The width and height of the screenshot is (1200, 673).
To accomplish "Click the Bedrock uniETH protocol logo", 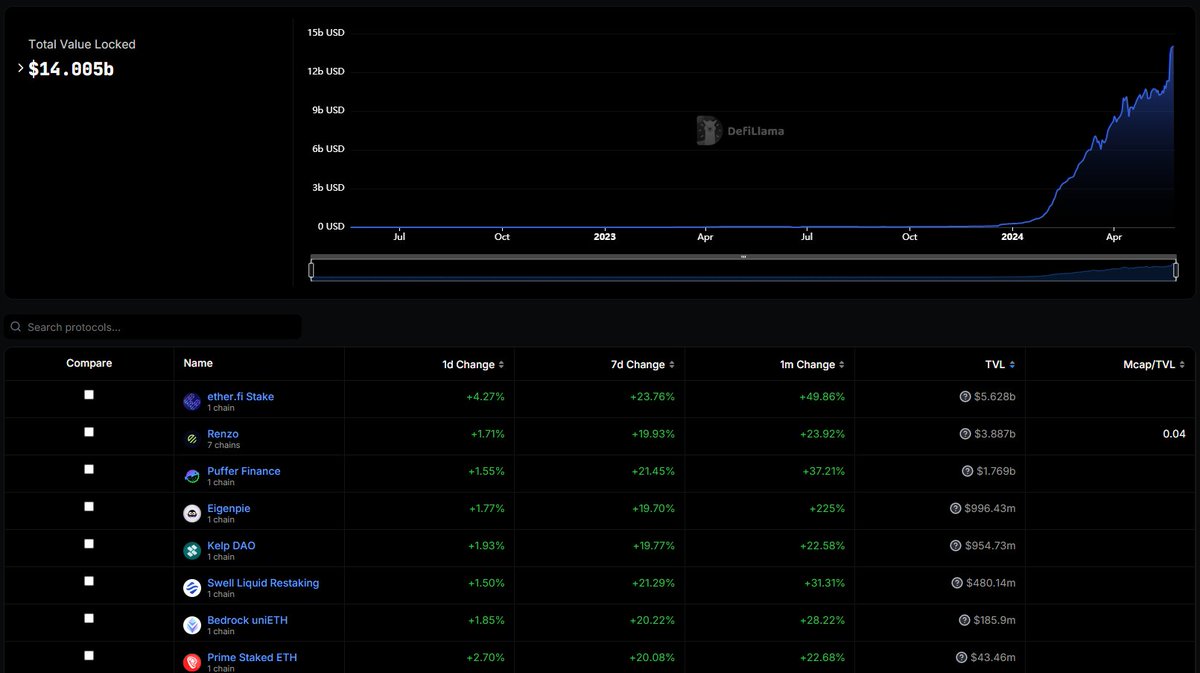I will click(x=192, y=625).
